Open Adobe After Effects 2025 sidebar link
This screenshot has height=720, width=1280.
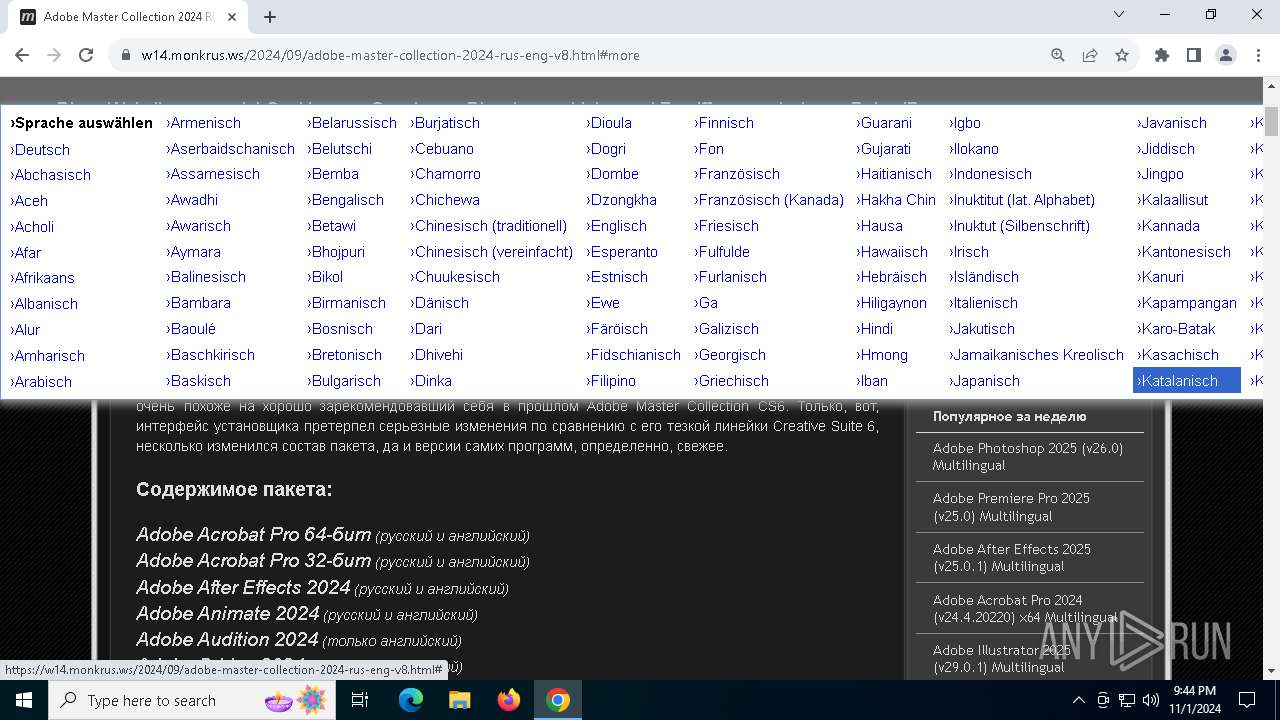(1011, 558)
